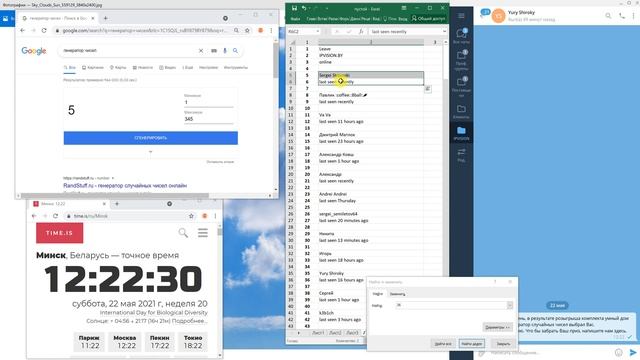Open the Москва 12:22 city time link
Image resolution: width=640 pixels, height=360 pixels.
tap(124, 342)
